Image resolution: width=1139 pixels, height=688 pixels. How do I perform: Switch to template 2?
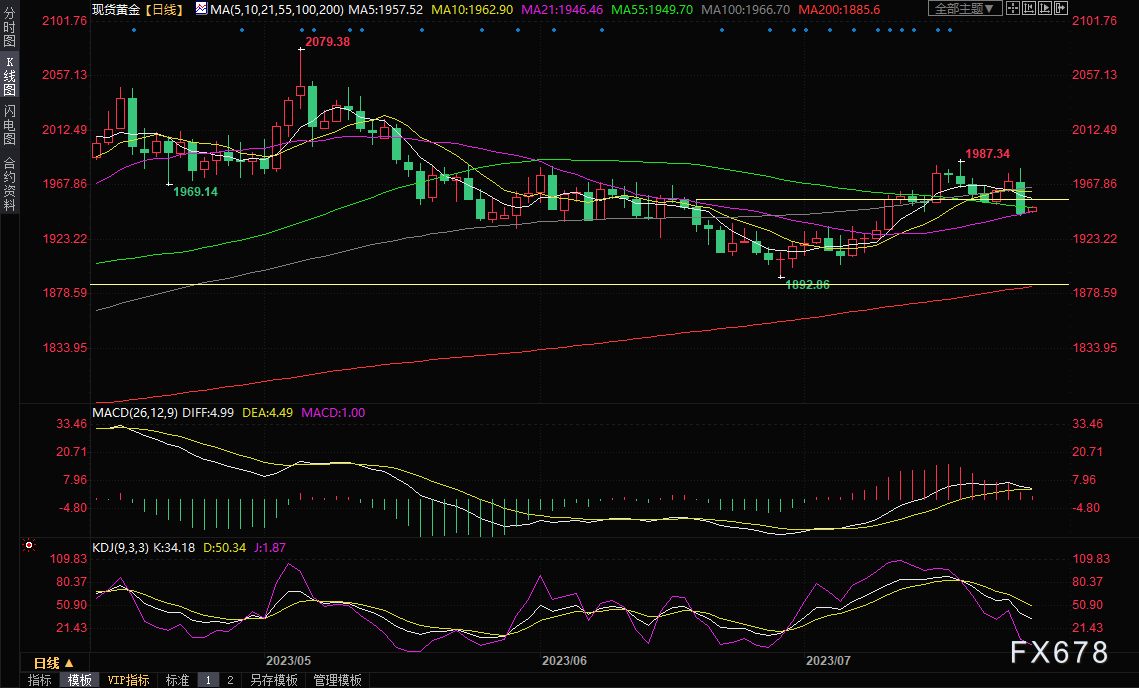point(229,680)
